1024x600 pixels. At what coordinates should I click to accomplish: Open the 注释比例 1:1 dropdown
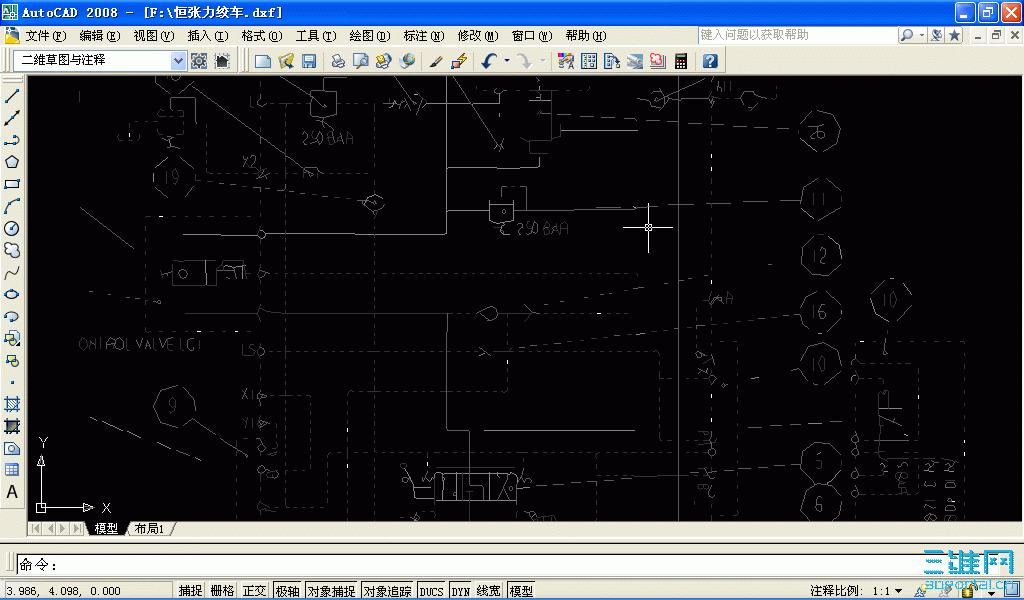pyautogui.click(x=899, y=591)
